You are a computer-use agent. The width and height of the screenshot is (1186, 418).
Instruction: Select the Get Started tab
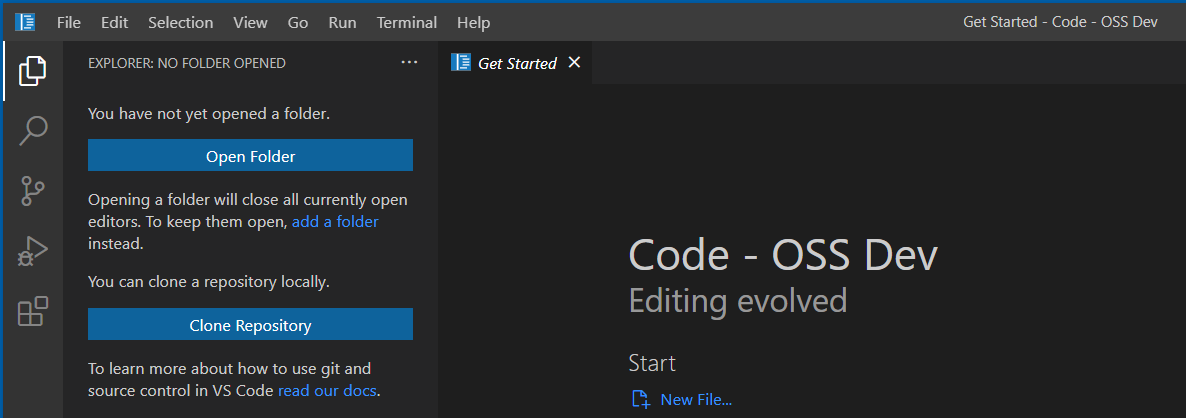(x=514, y=63)
